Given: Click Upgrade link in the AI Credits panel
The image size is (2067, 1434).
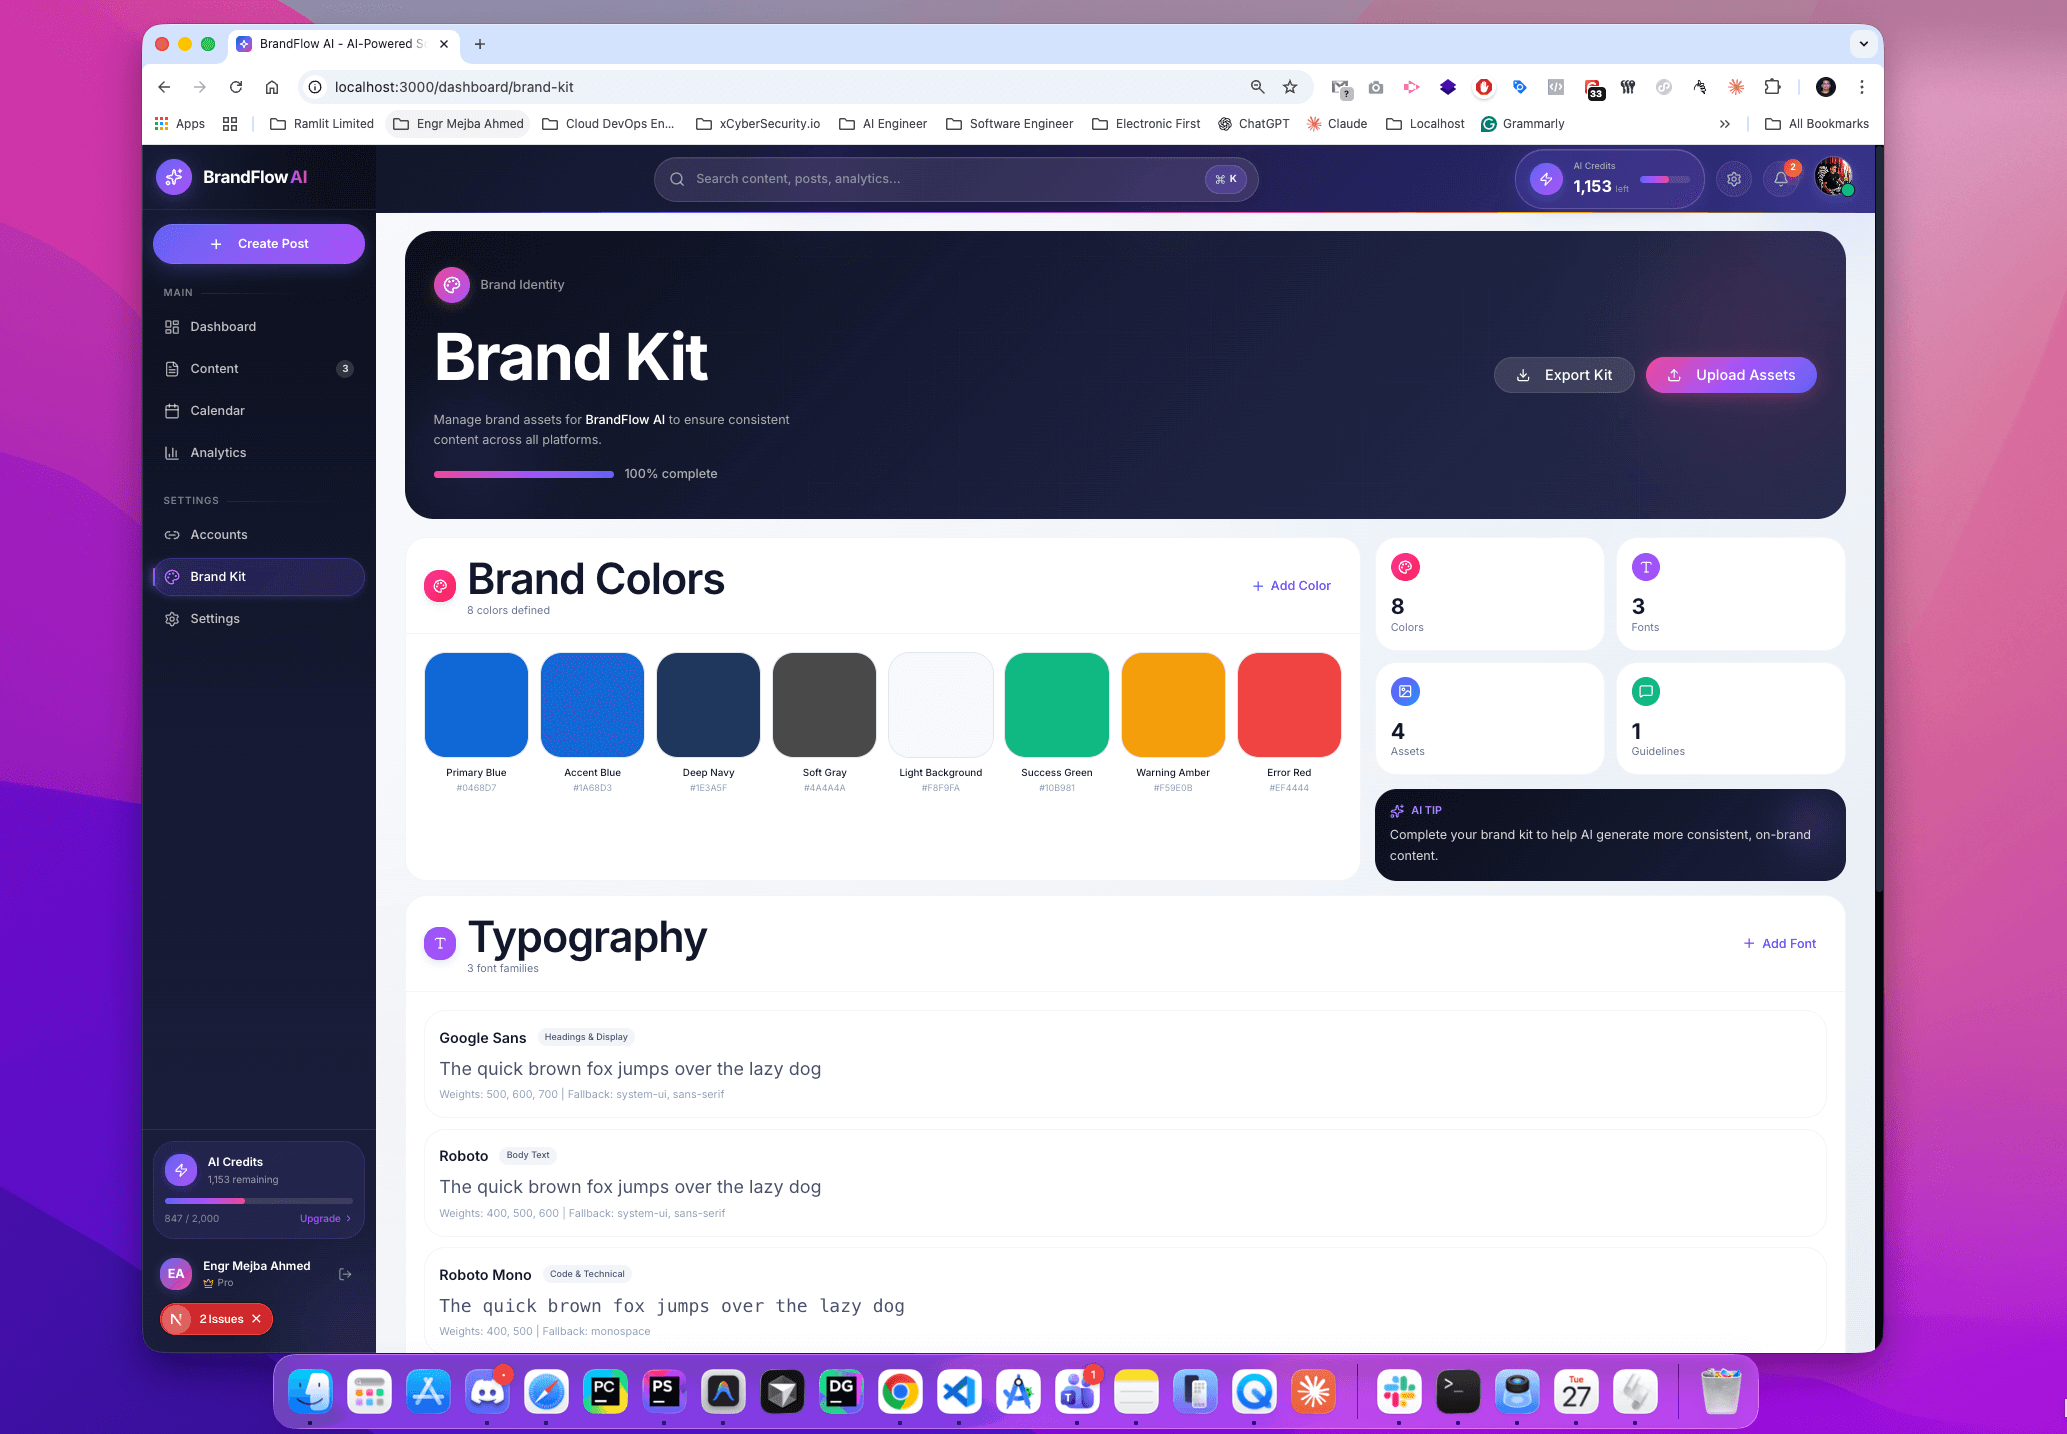Looking at the screenshot, I should click(x=319, y=1219).
